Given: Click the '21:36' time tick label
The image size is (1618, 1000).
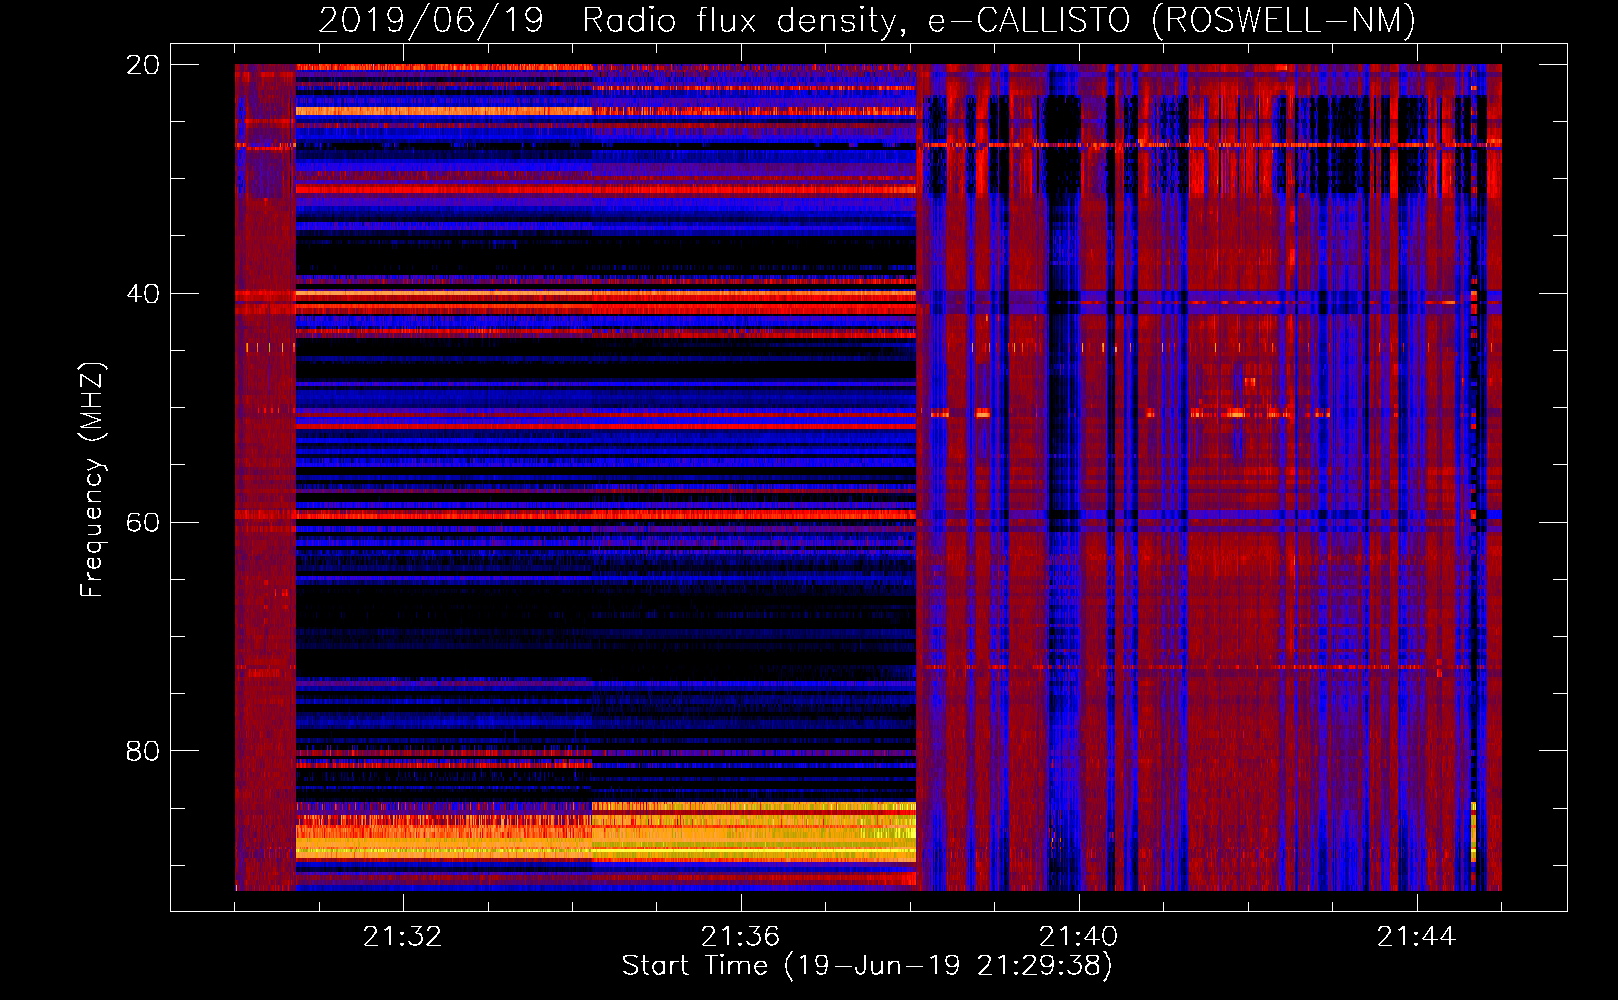Looking at the screenshot, I should [x=740, y=936].
